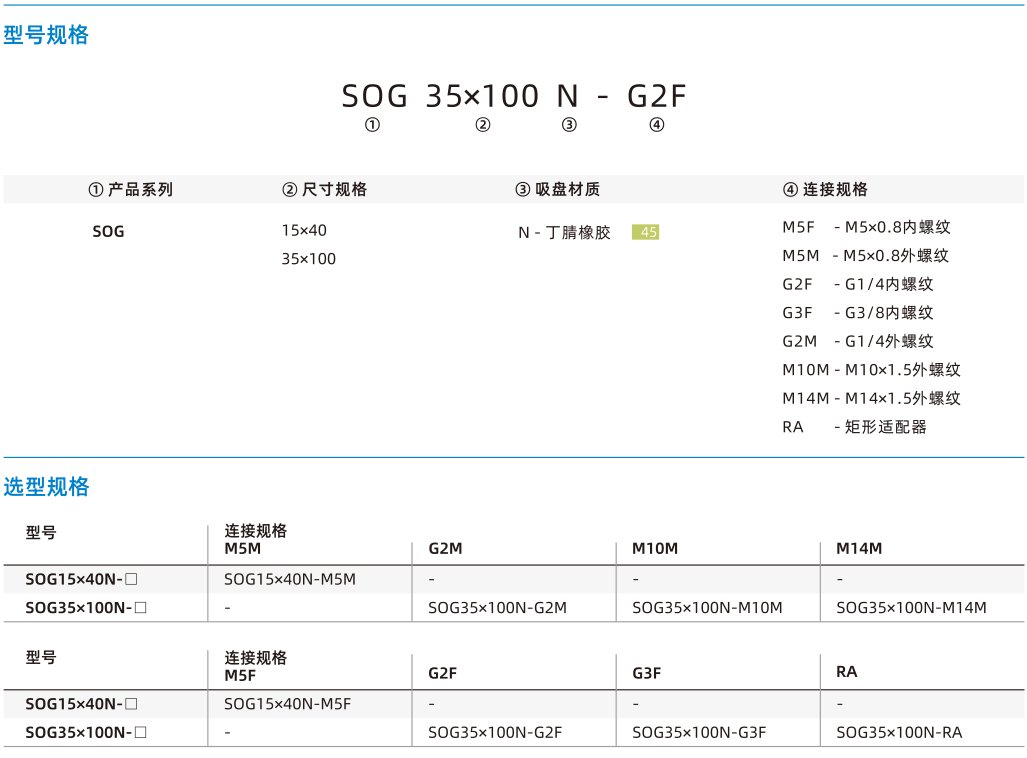Select table cell "SOG35×100N-RA"

[x=899, y=732]
